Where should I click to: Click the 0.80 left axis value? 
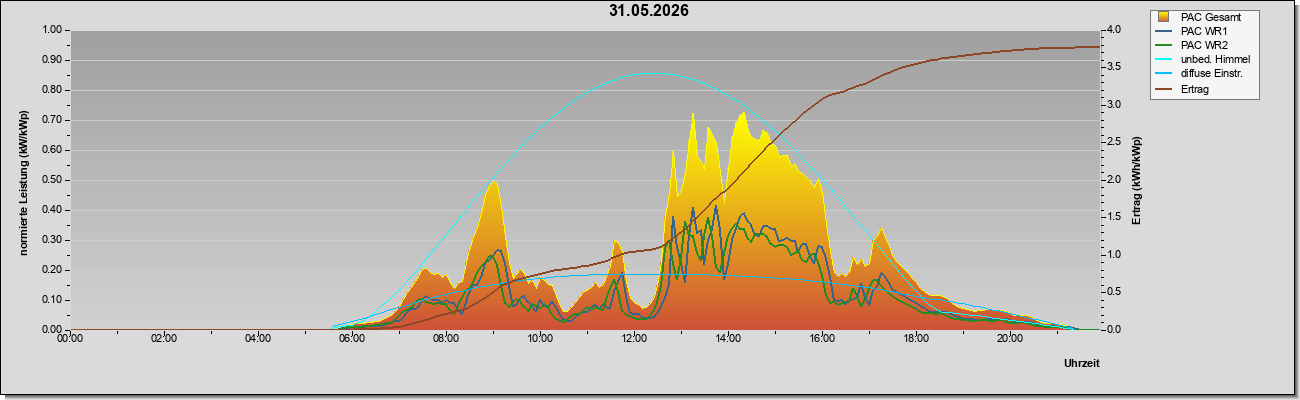52,90
